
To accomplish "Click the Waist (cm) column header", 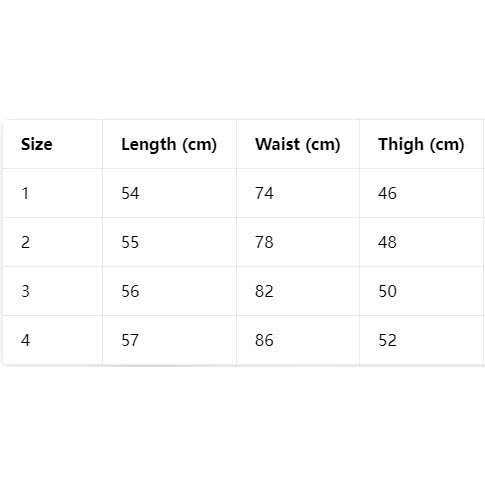I will tap(298, 145).
